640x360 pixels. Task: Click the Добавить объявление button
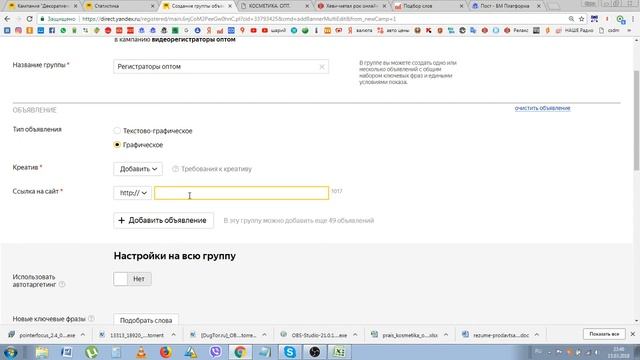(163, 220)
